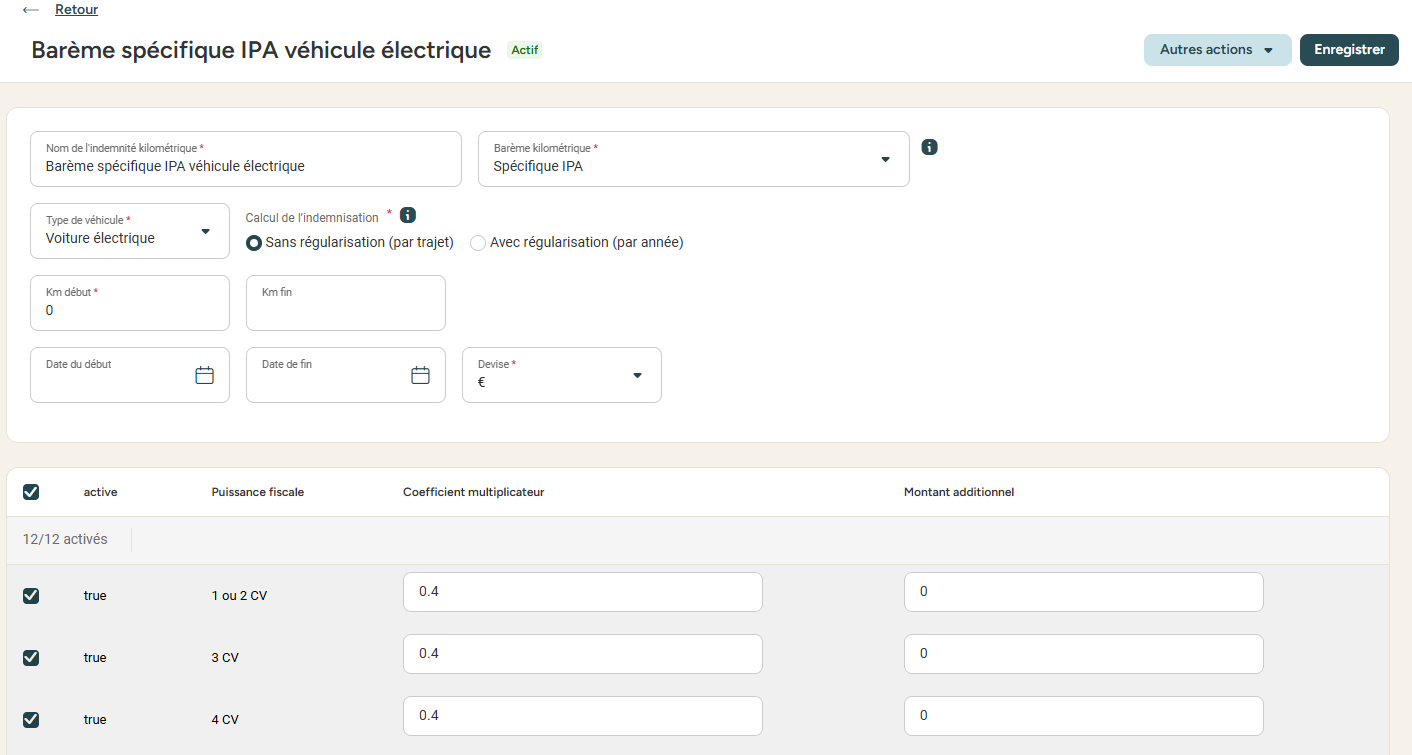Viewport: 1412px width, 755px height.
Task: Select Sans régularisation (par trajet) option
Action: 255,243
